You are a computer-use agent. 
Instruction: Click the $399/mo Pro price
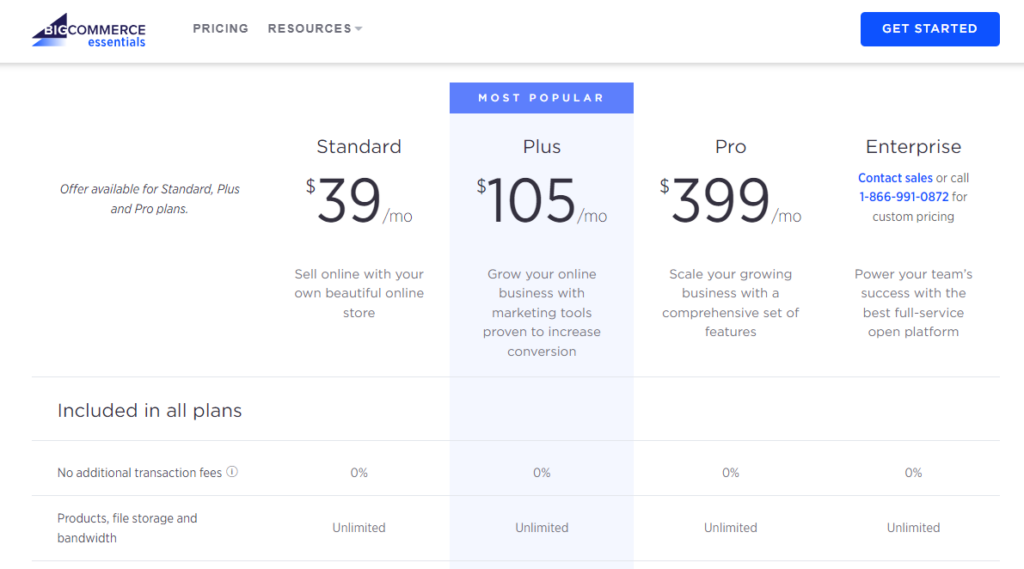click(x=730, y=200)
